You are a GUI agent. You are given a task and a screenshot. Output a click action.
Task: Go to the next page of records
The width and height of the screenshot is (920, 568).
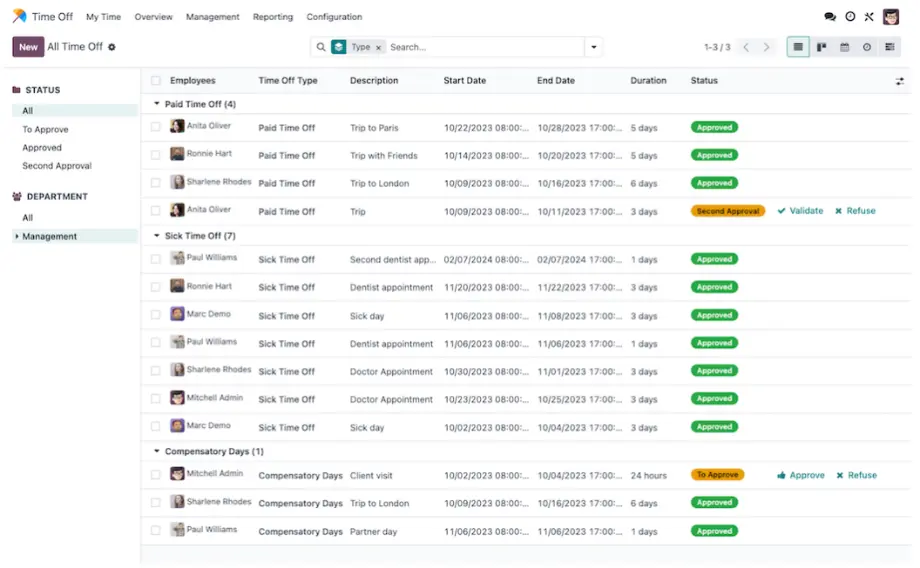pyautogui.click(x=767, y=47)
